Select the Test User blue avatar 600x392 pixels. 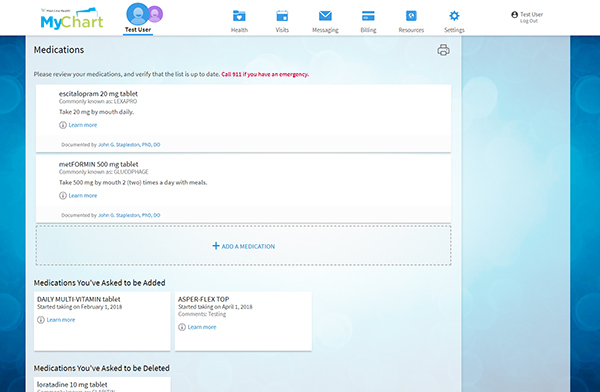coord(137,14)
